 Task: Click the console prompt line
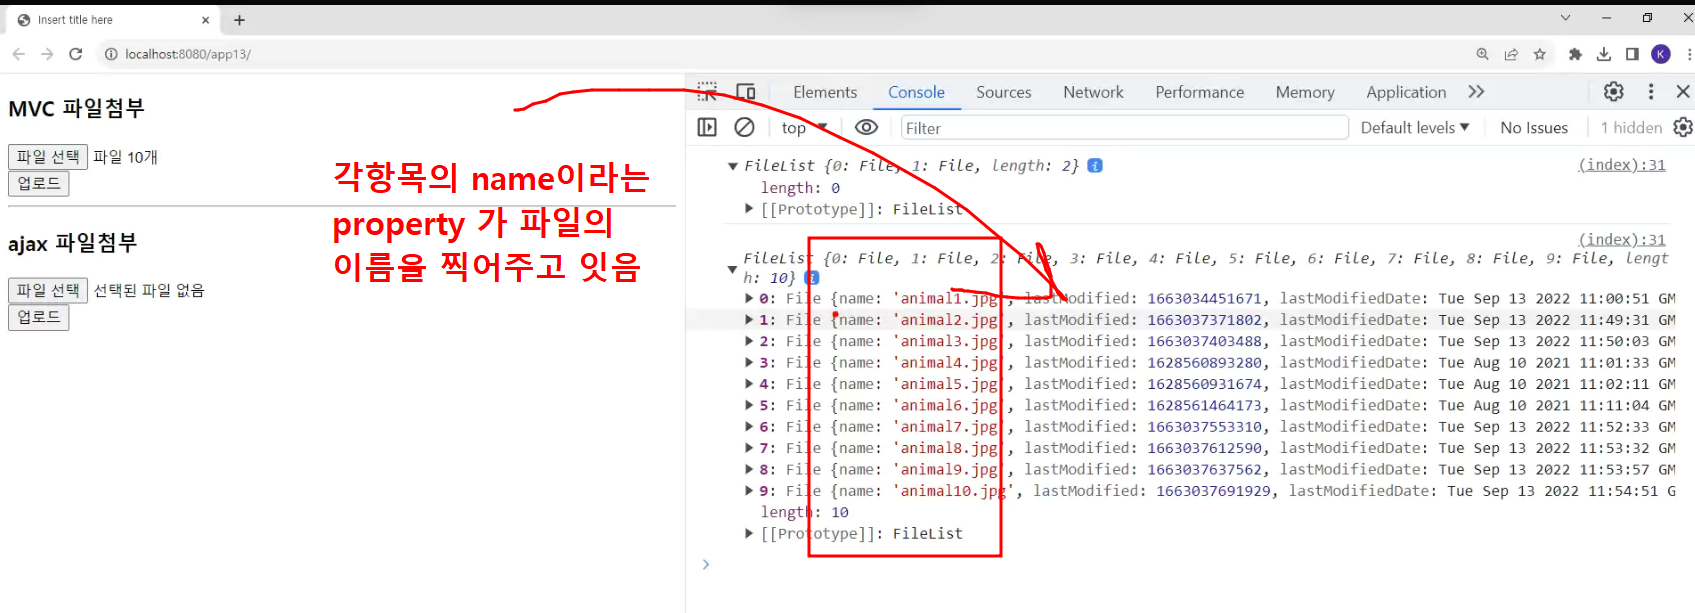click(1190, 565)
